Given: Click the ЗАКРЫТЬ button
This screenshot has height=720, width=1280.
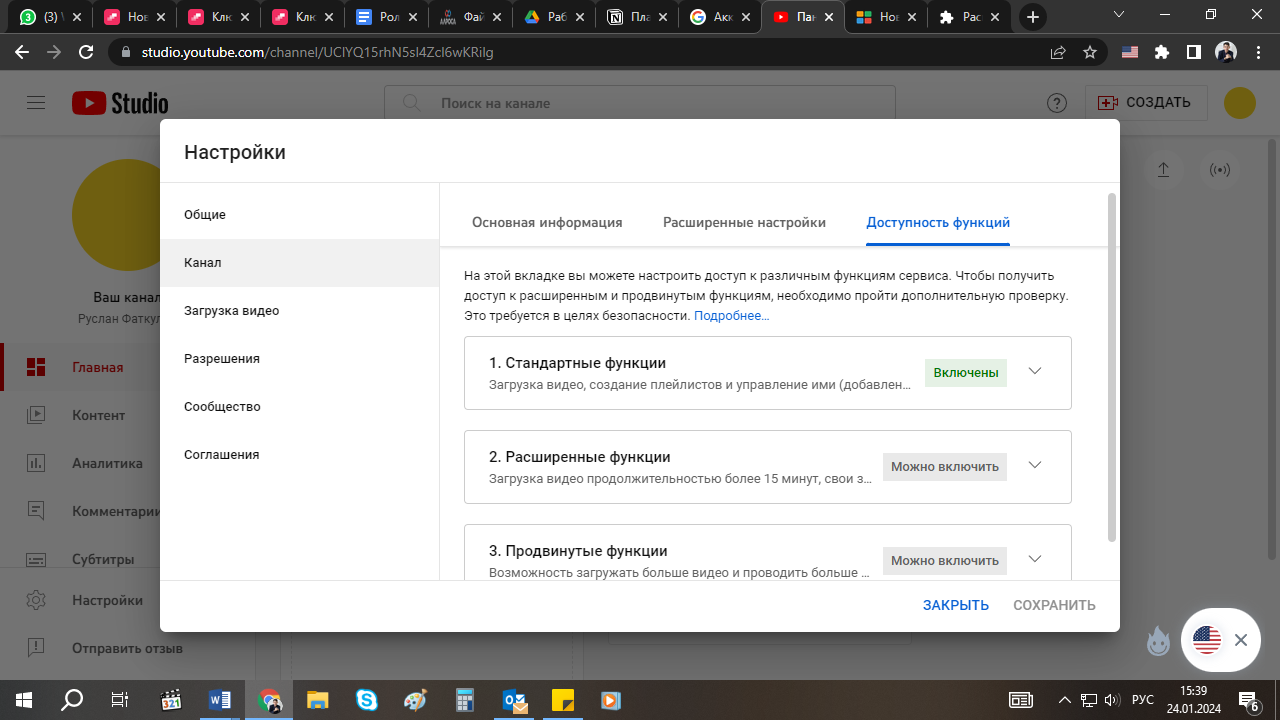Looking at the screenshot, I should point(955,605).
